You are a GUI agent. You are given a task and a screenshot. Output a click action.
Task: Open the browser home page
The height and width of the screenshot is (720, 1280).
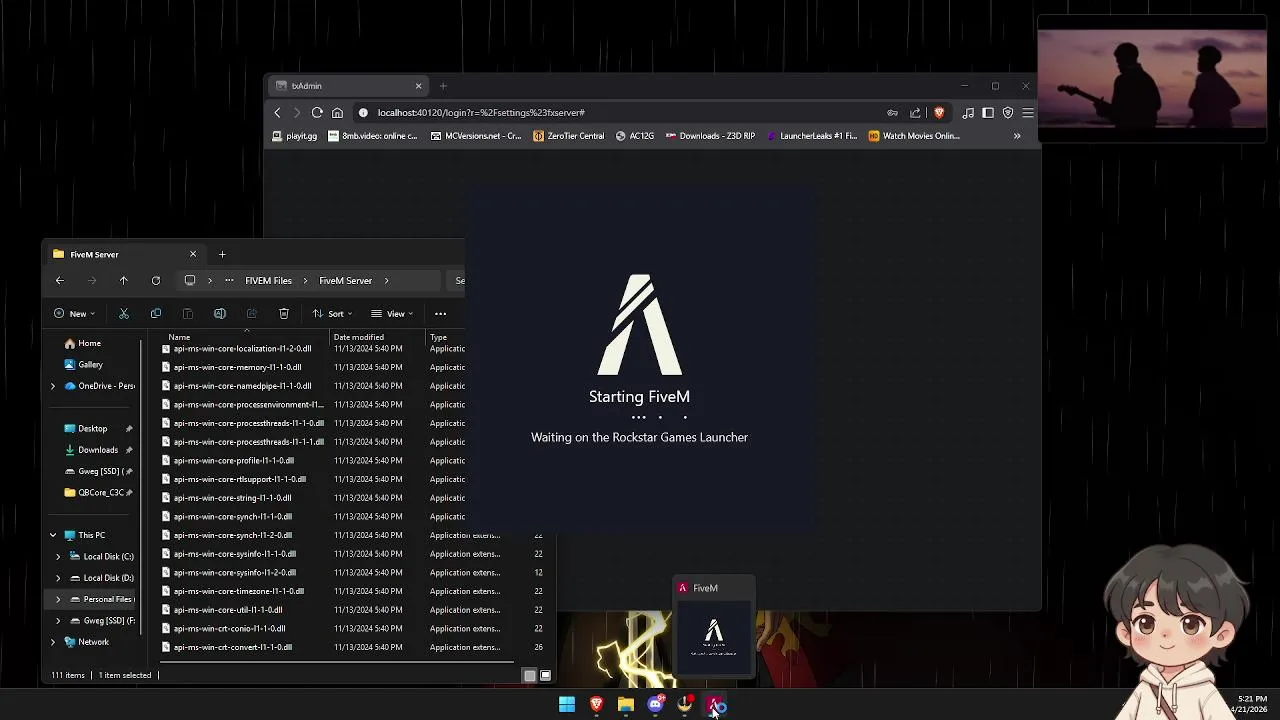point(338,113)
